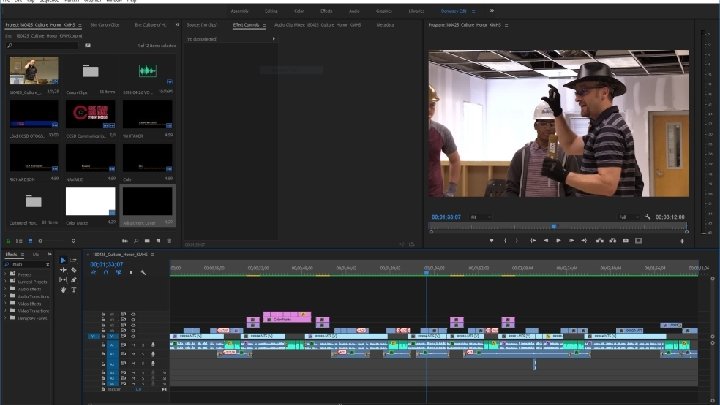Switch to Color workspace
The image size is (720, 405).
pos(299,11)
